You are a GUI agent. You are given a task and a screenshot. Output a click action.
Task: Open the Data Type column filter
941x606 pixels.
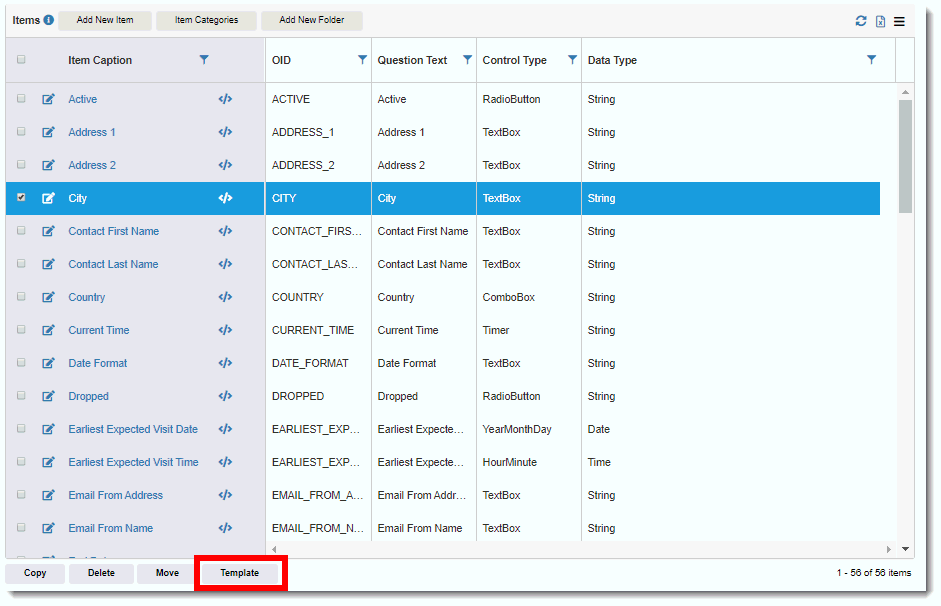(871, 59)
